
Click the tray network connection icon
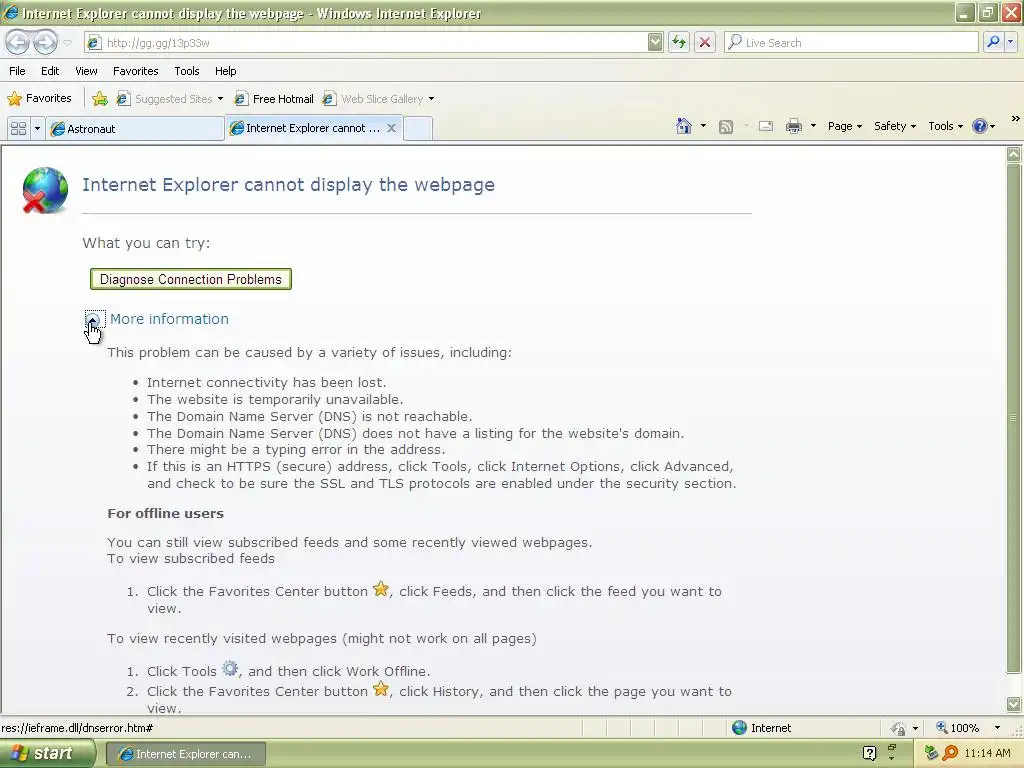click(931, 754)
